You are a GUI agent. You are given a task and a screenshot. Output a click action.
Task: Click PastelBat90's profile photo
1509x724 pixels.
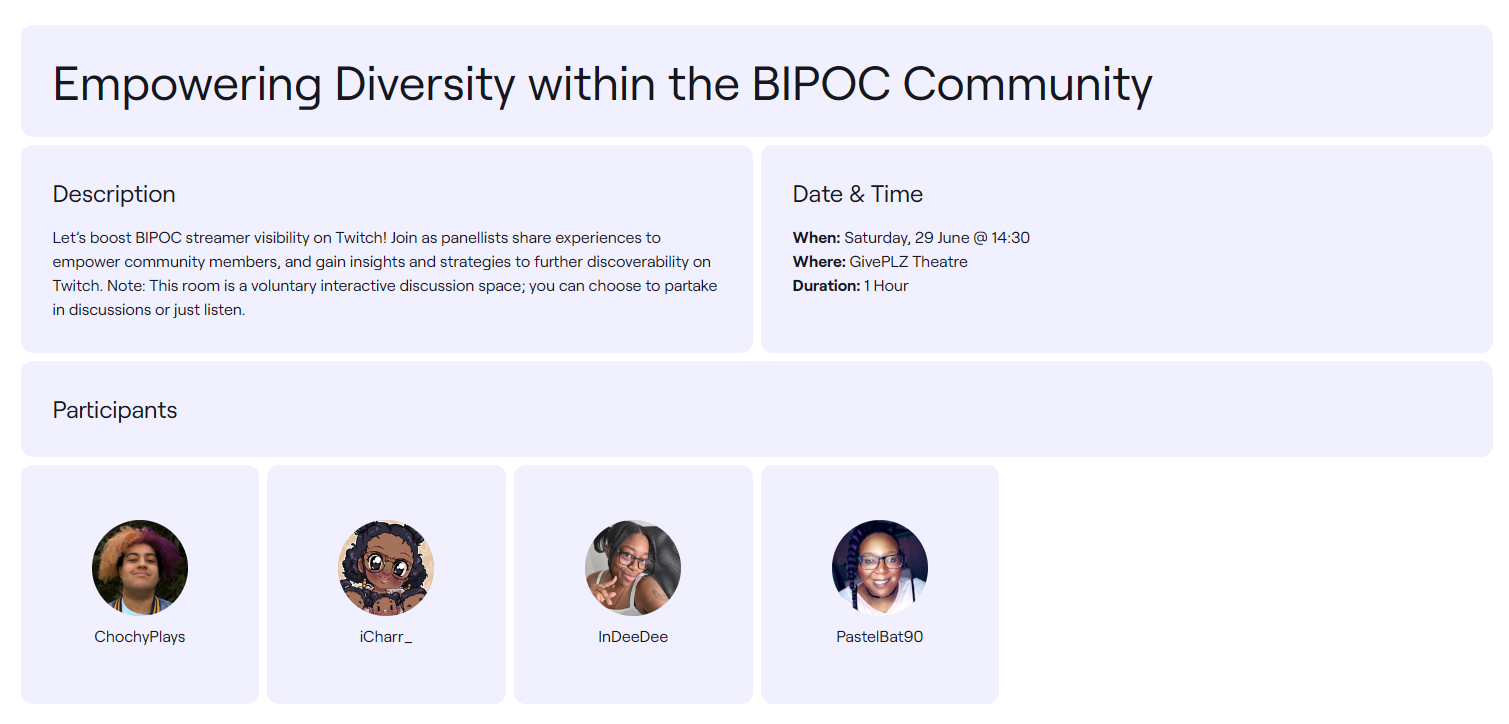click(x=880, y=567)
